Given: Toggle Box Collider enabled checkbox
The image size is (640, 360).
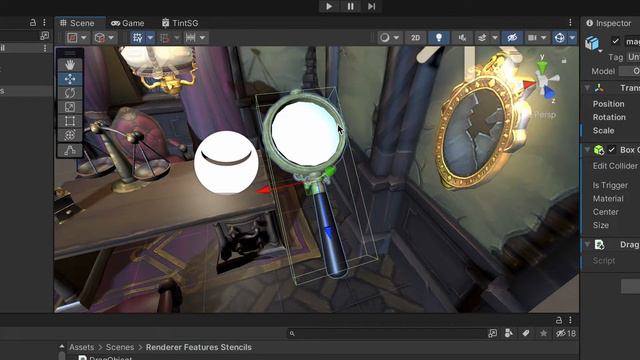Looking at the screenshot, I should click(611, 150).
